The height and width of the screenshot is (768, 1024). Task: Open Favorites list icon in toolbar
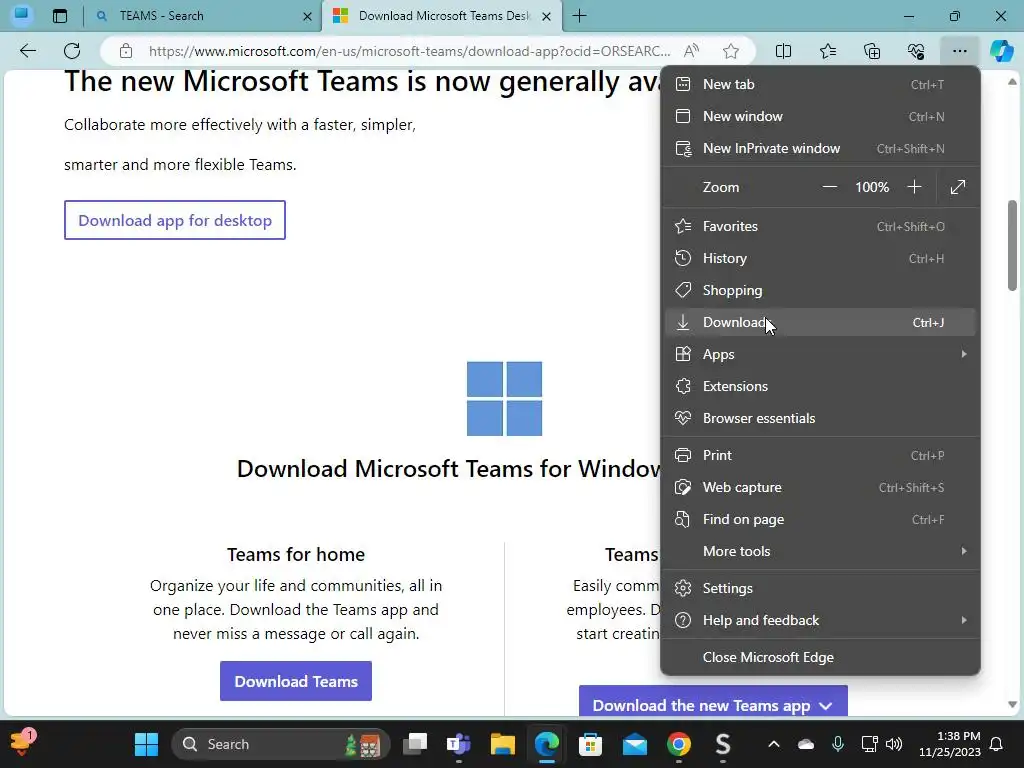tap(827, 51)
